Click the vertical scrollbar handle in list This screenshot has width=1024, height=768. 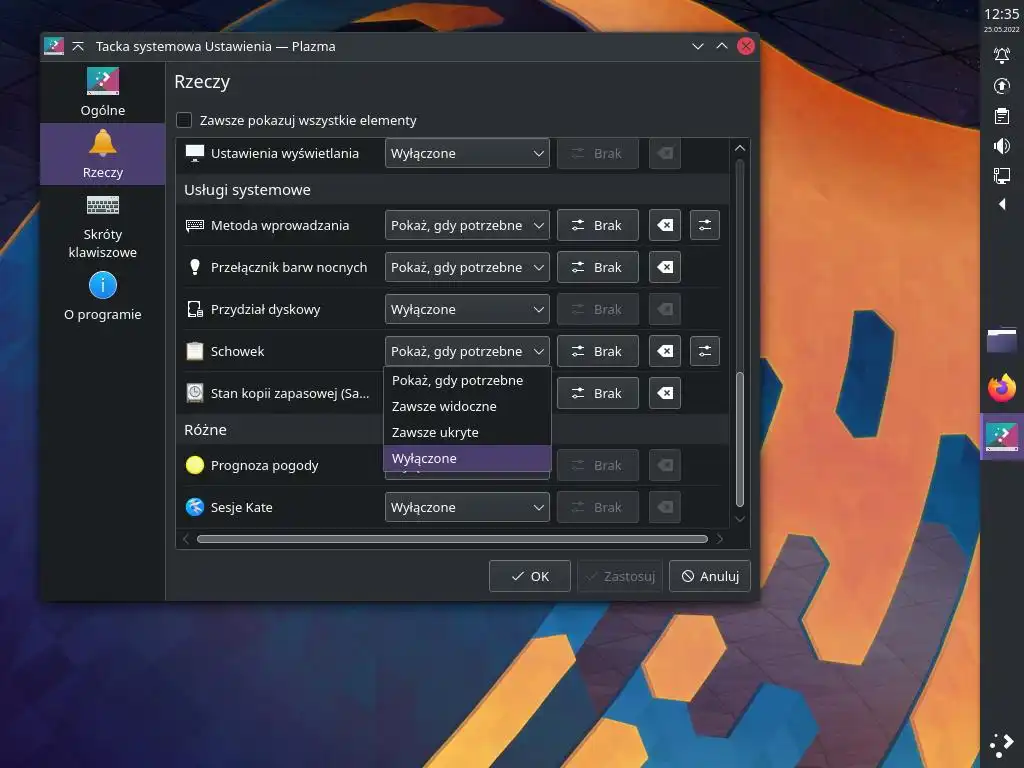pyautogui.click(x=740, y=439)
